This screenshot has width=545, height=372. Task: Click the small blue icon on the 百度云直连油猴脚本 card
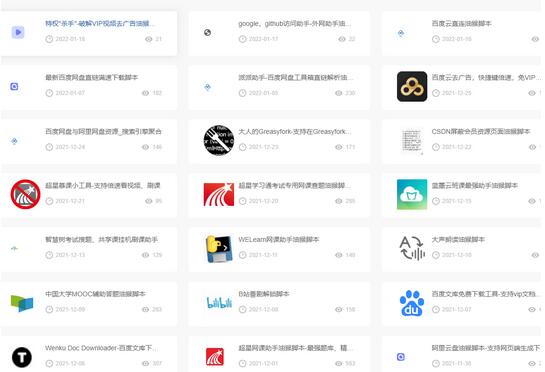pos(401,33)
